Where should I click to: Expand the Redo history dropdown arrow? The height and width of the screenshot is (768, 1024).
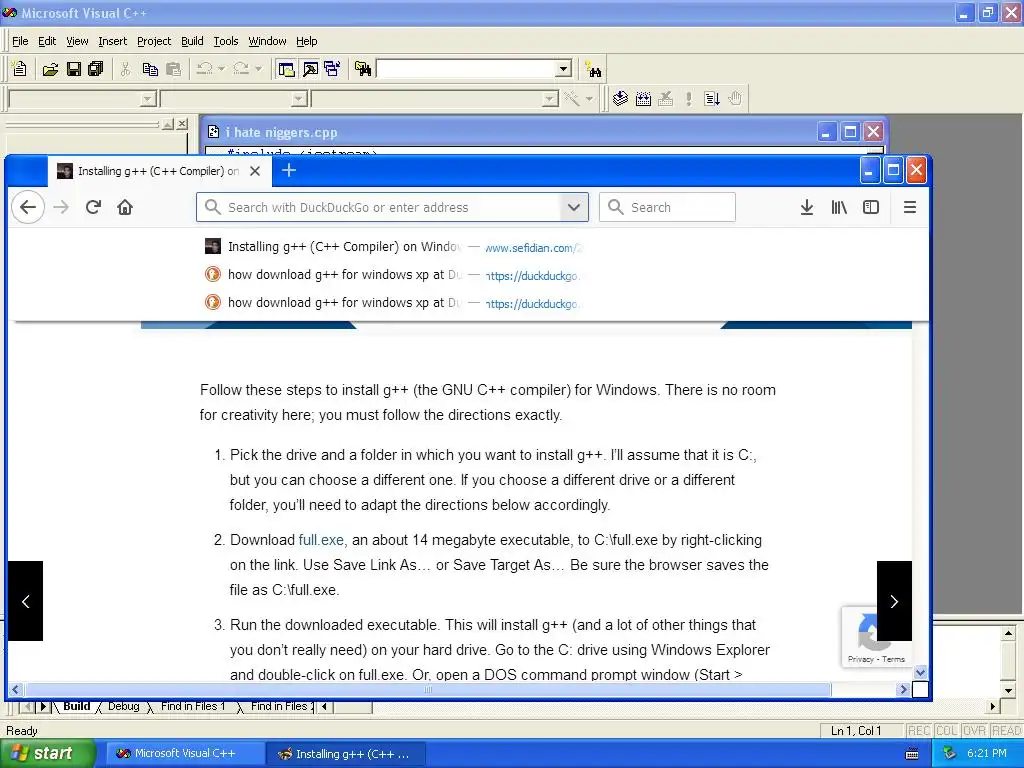[x=258, y=69]
